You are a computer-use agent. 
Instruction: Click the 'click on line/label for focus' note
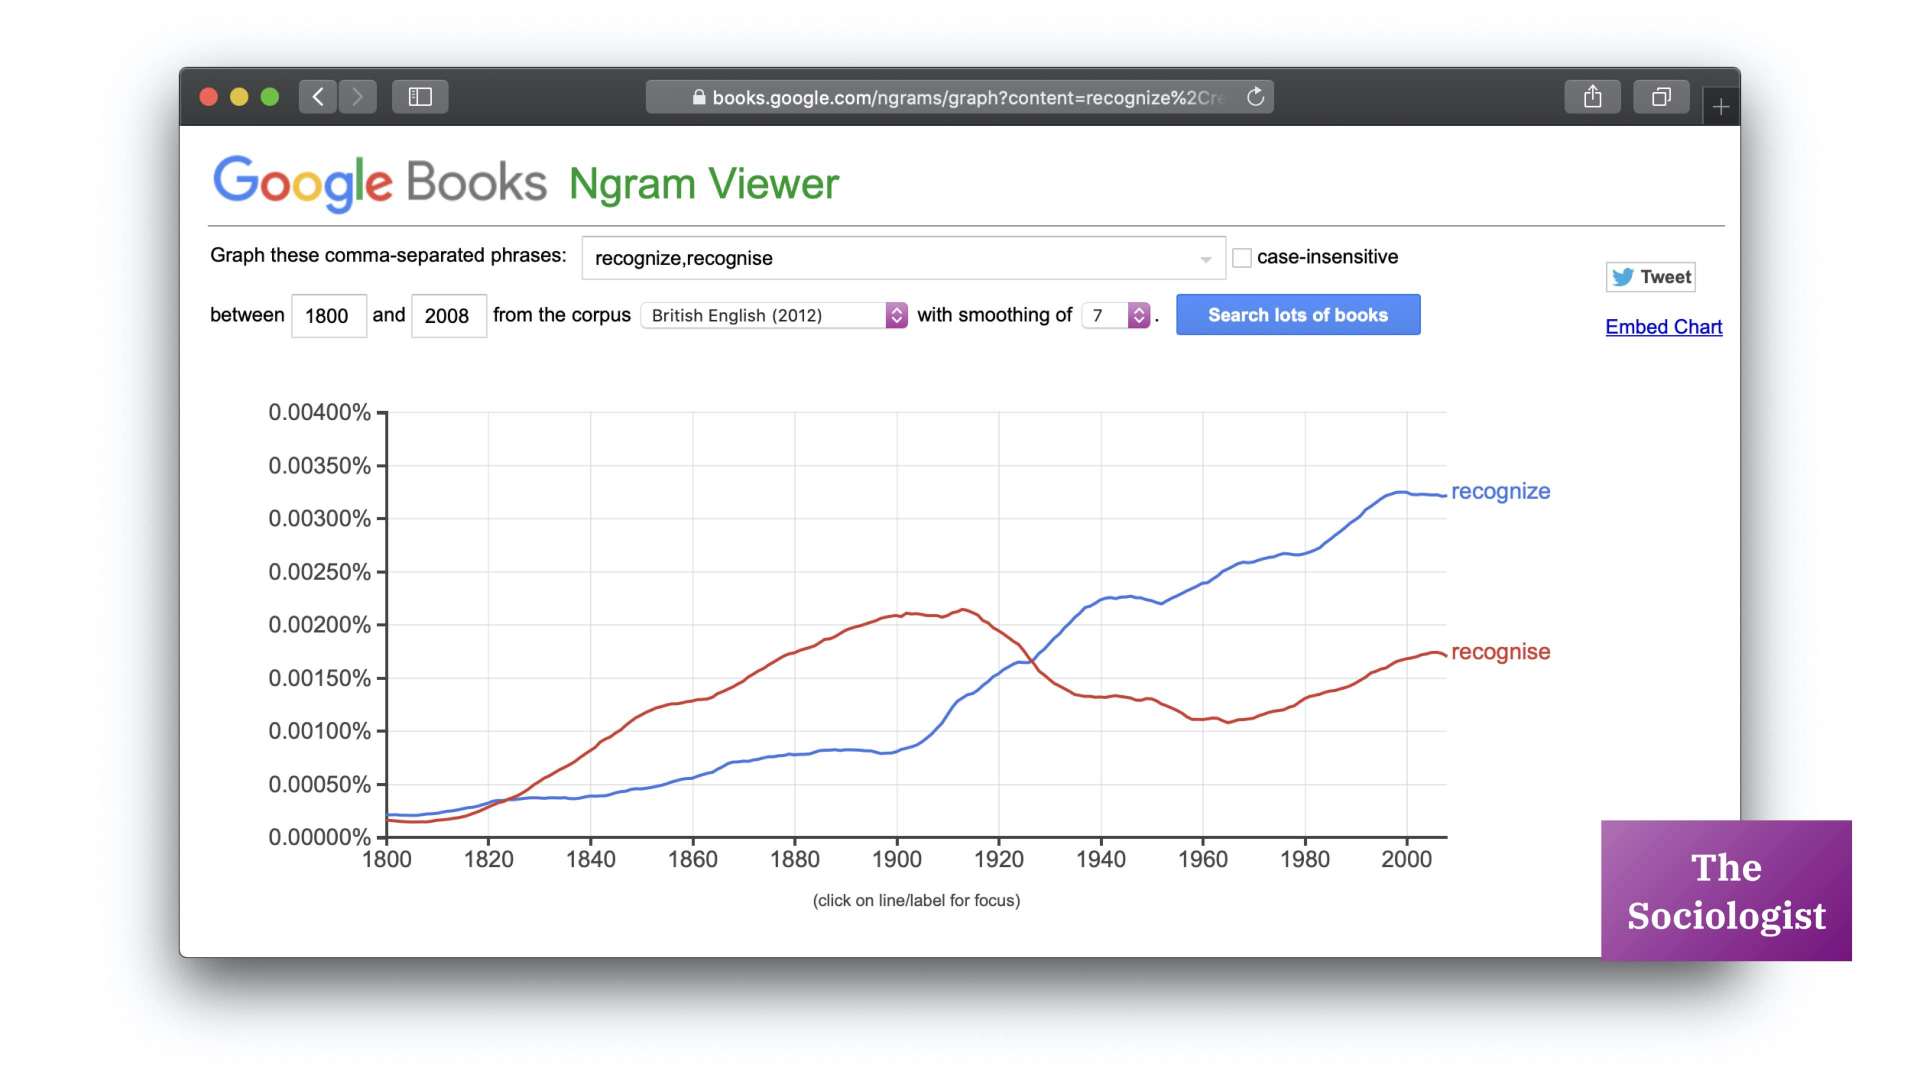point(916,900)
